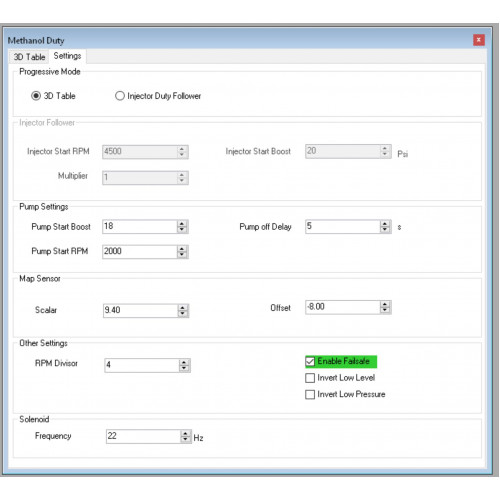Screen dimensions: 500x500
Task: Increase Pump Start Boost with up arrow
Action: [x=182, y=223]
